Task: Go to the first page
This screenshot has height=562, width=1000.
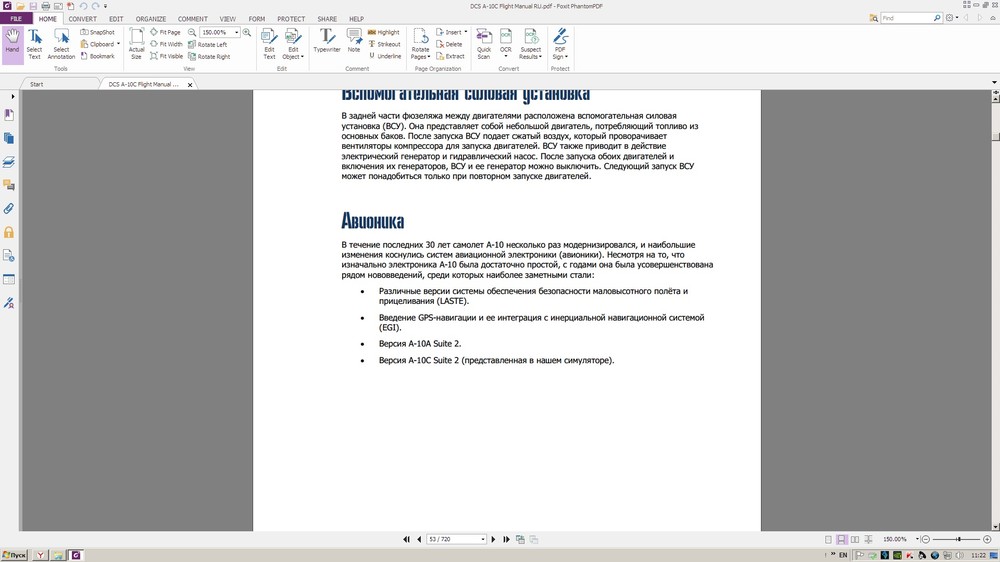Action: click(406, 539)
